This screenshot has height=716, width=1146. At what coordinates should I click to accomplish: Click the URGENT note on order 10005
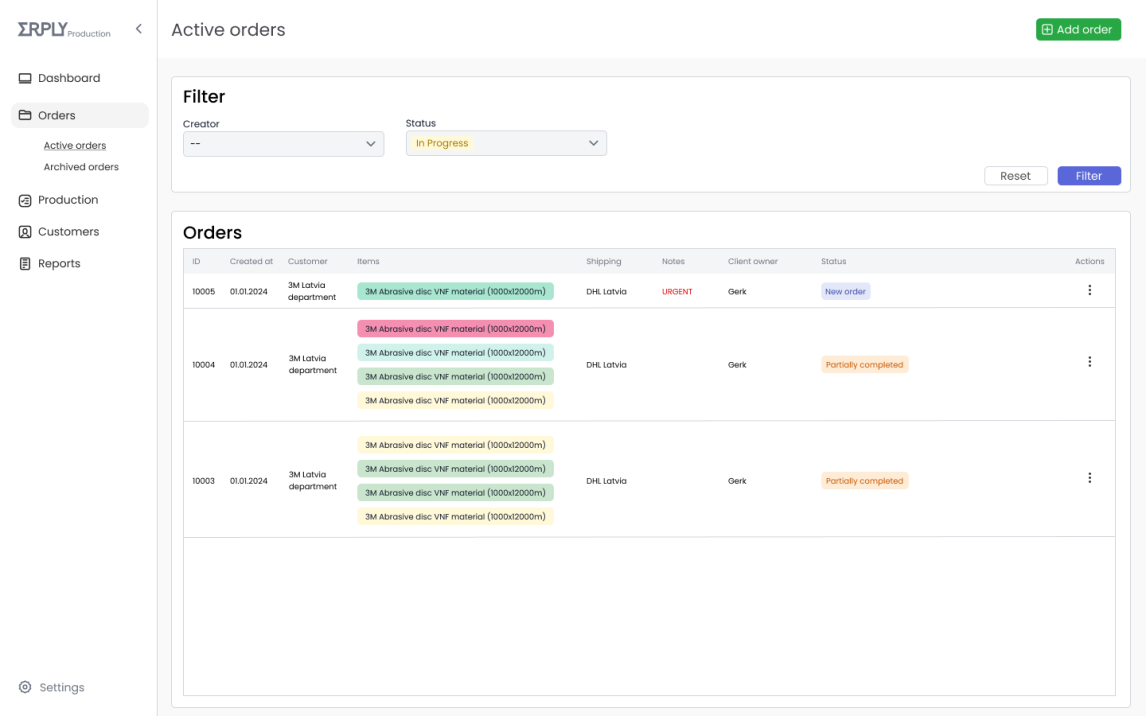click(677, 292)
